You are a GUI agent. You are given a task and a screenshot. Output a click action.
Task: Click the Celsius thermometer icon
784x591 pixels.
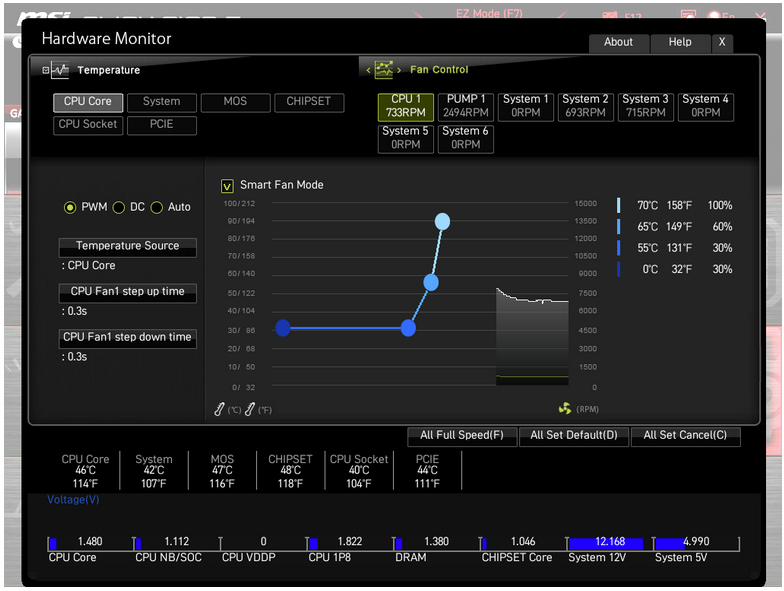point(219,409)
